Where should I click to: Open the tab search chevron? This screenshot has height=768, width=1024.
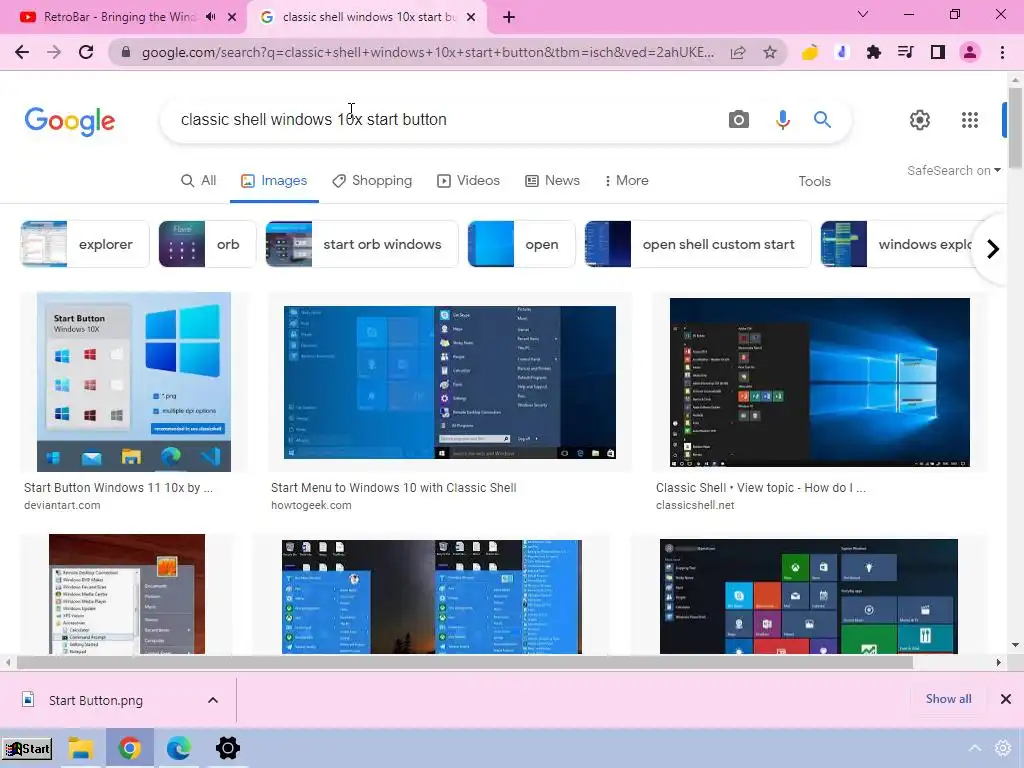tap(863, 14)
